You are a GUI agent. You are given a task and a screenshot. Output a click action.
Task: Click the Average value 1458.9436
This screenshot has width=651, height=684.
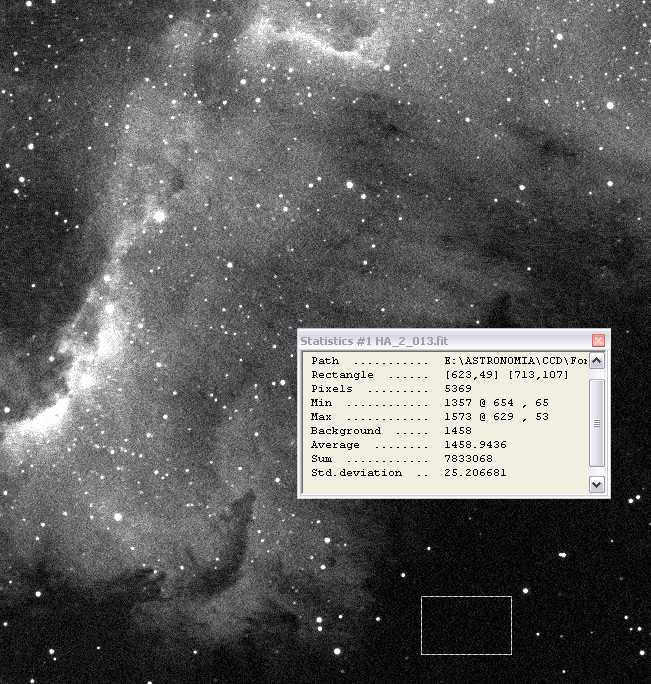click(475, 445)
